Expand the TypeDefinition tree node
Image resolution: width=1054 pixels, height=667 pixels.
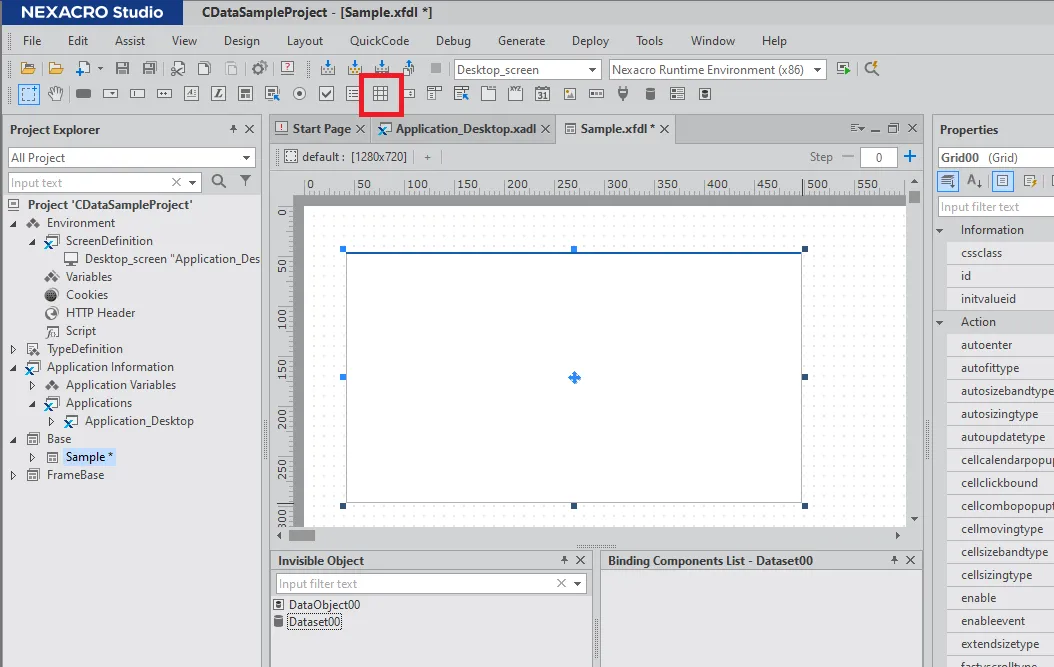click(x=14, y=349)
